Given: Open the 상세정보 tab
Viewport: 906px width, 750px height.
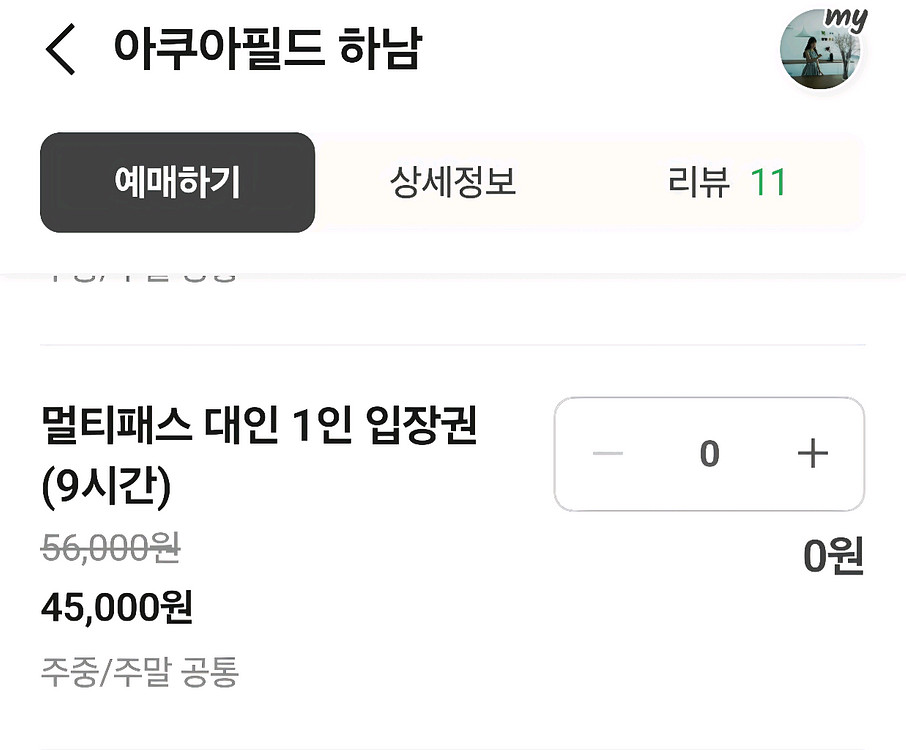Looking at the screenshot, I should coord(452,182).
